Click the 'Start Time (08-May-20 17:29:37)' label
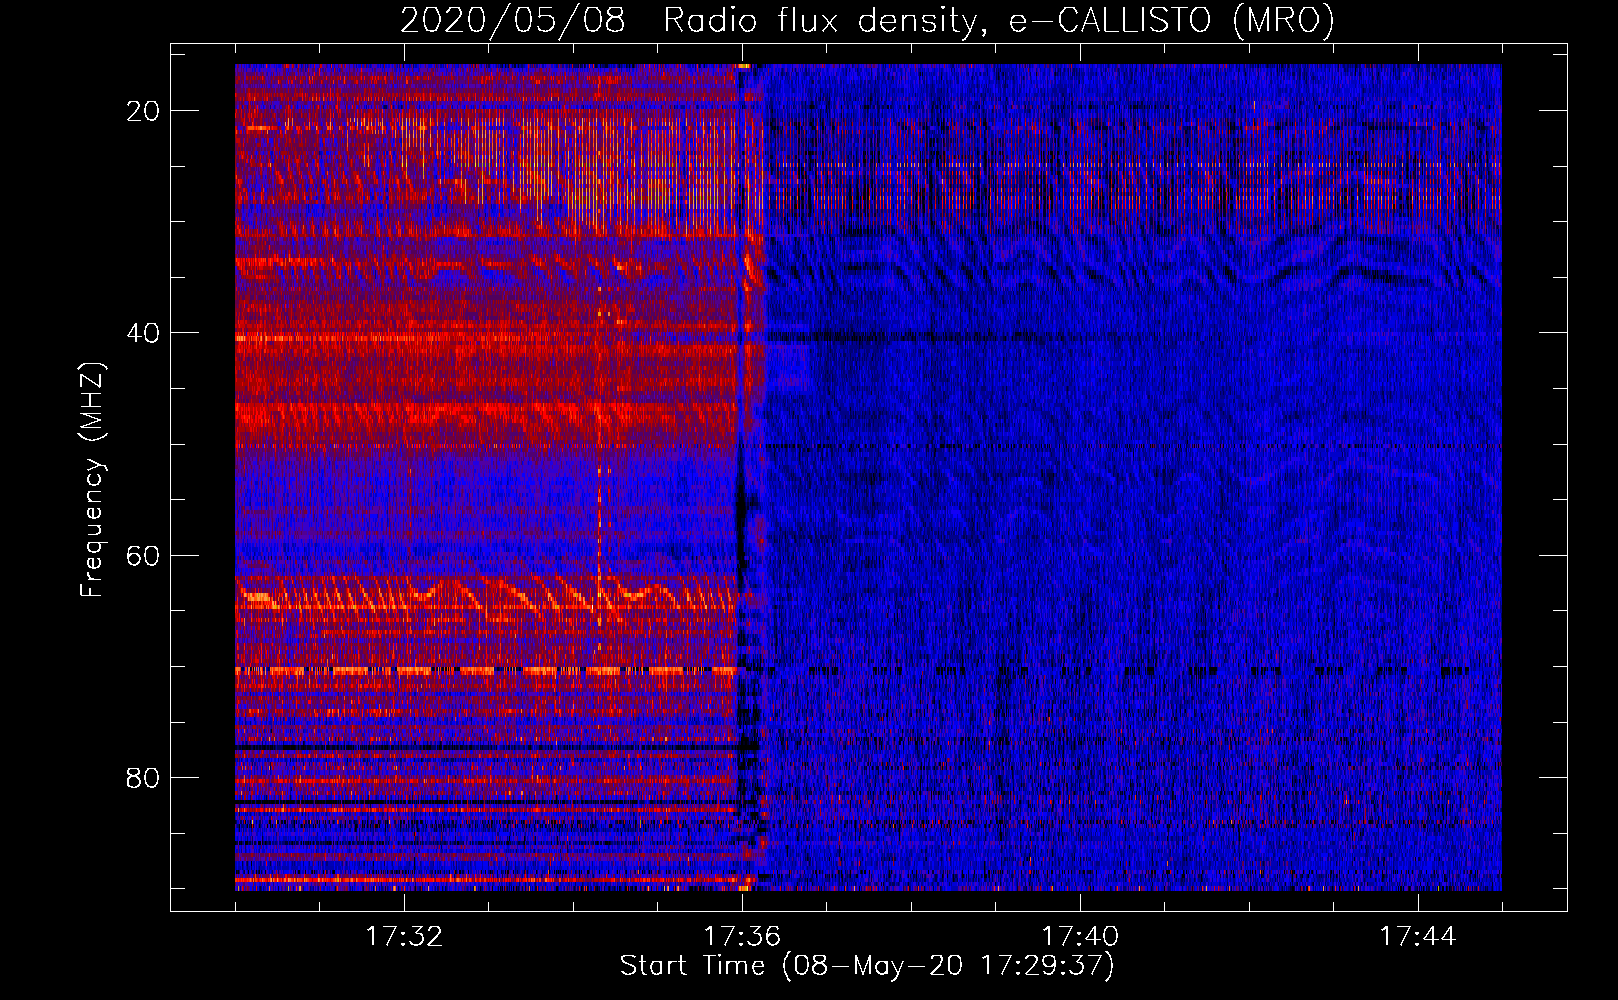 [x=867, y=966]
